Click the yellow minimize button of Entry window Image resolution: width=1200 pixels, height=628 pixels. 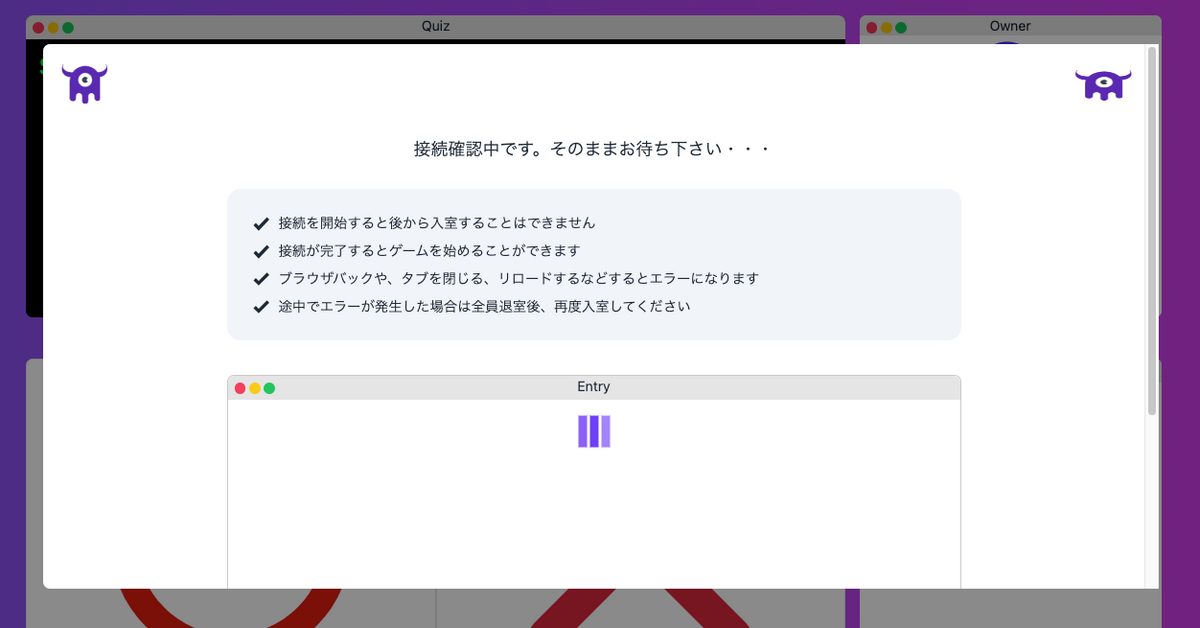(255, 388)
